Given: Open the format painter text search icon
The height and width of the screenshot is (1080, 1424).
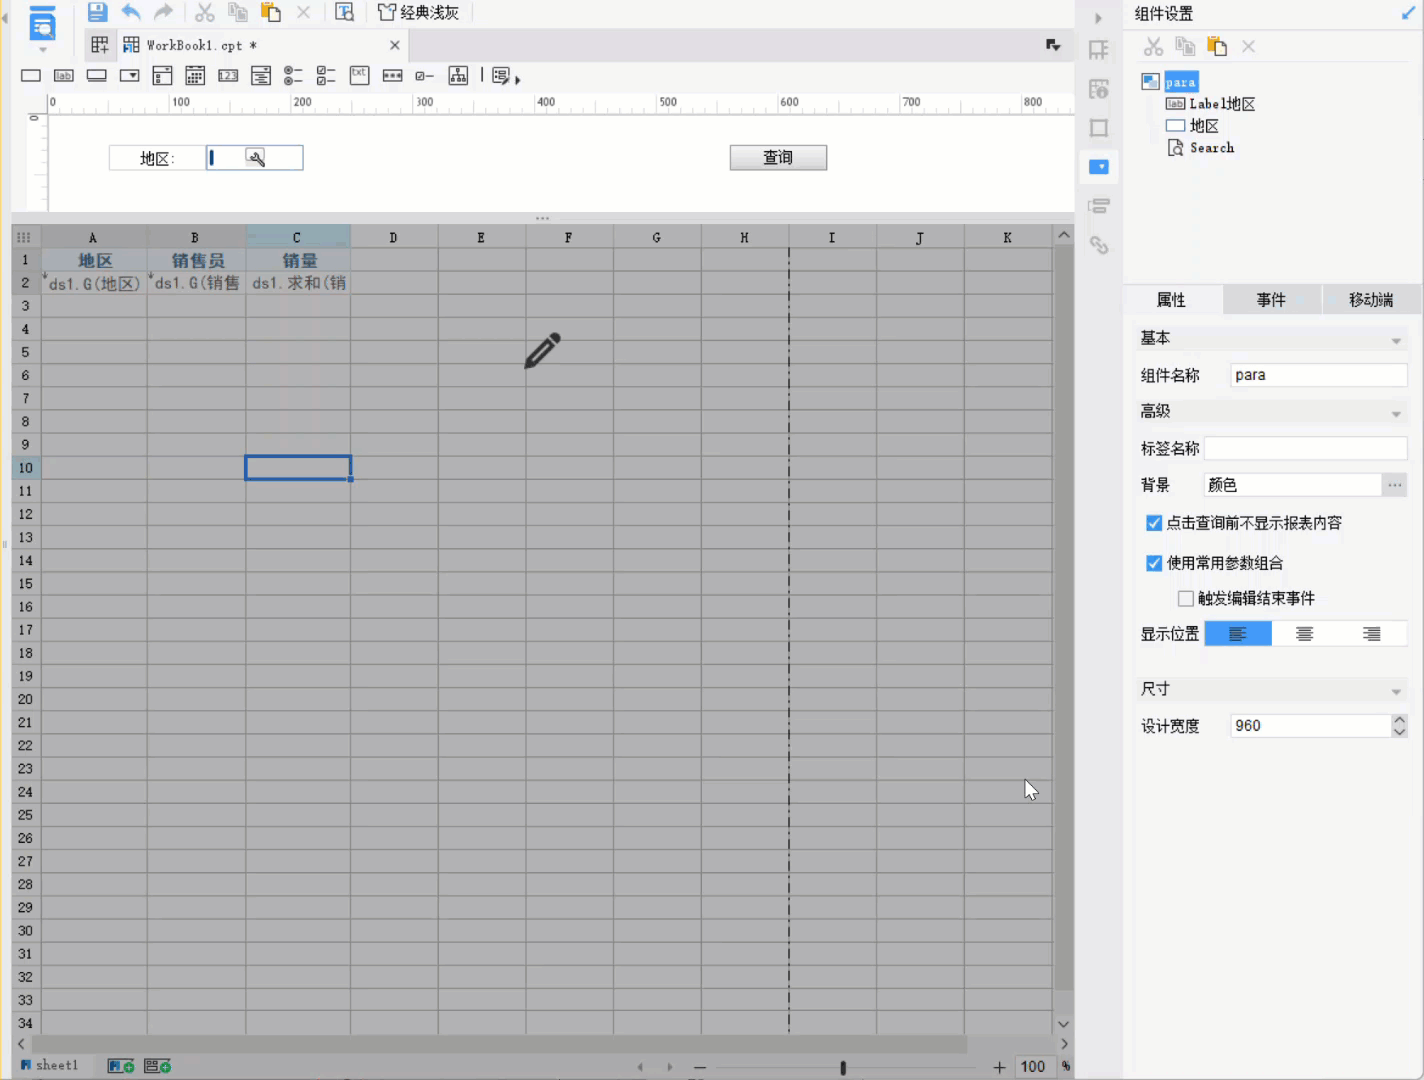Looking at the screenshot, I should [345, 13].
